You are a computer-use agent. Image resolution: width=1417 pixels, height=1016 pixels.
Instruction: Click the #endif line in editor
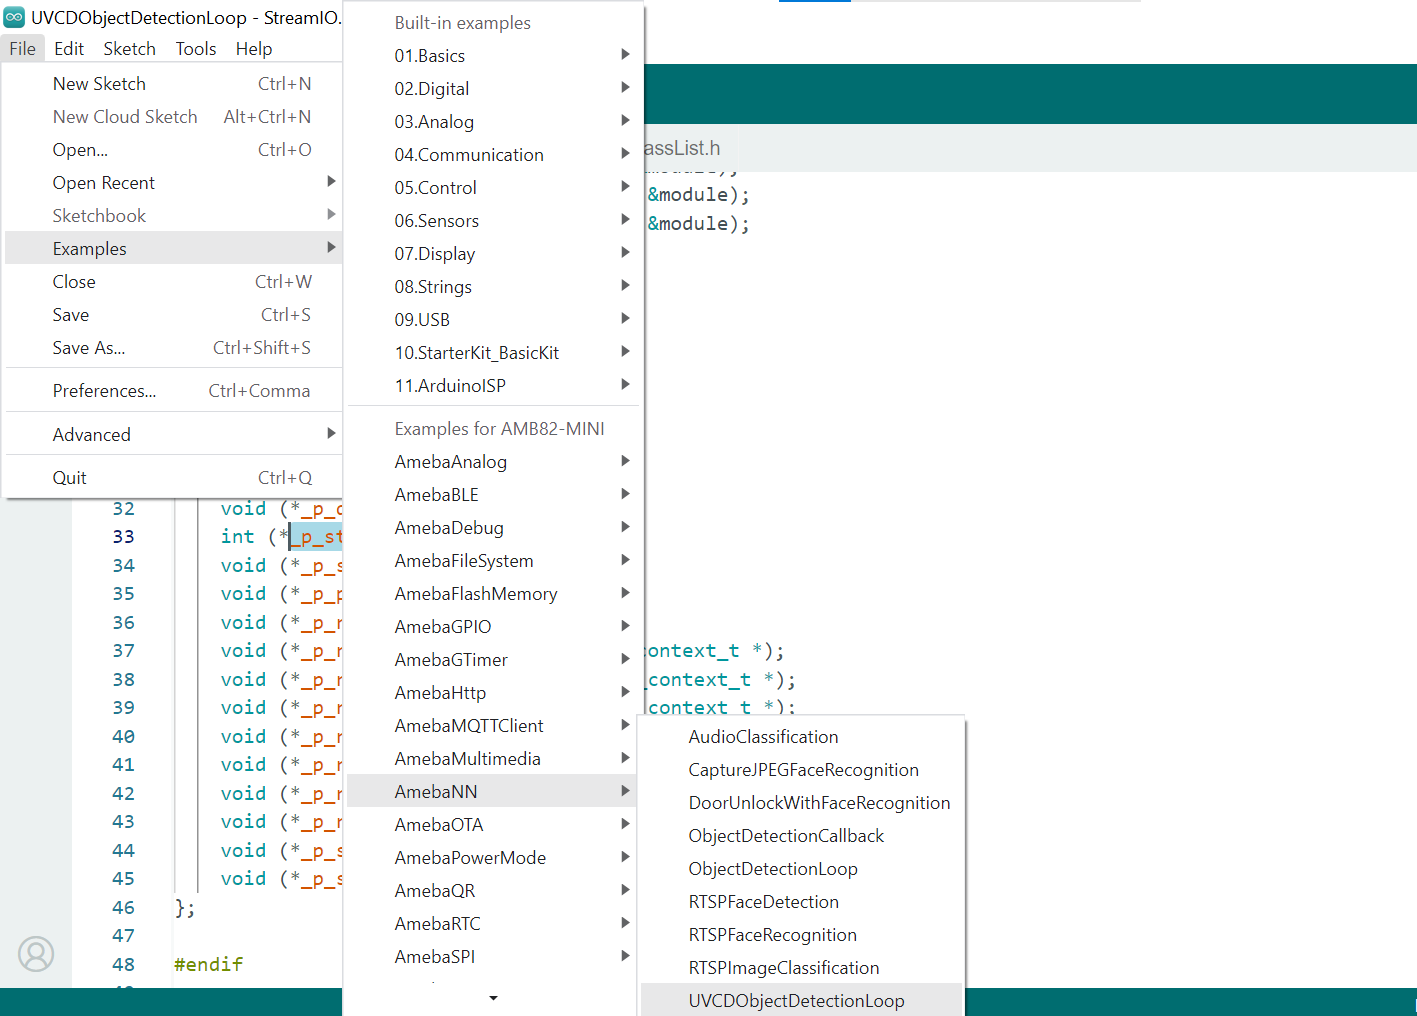click(x=208, y=964)
